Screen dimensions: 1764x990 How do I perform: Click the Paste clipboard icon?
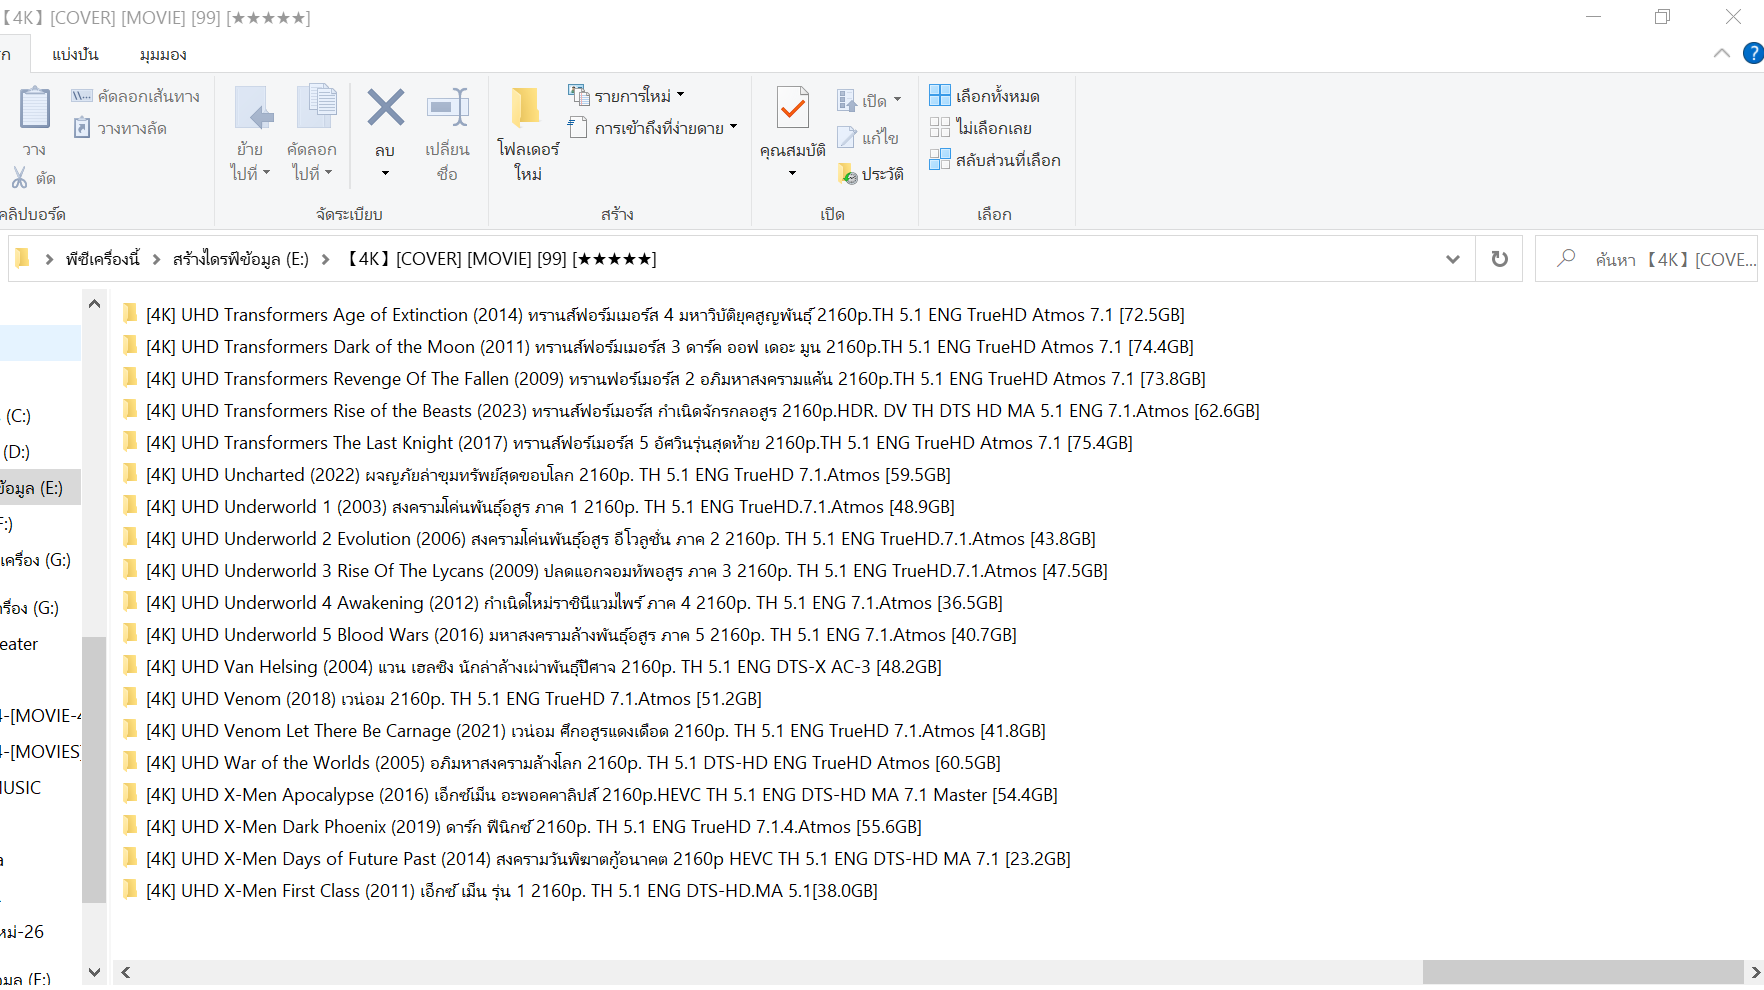(35, 107)
